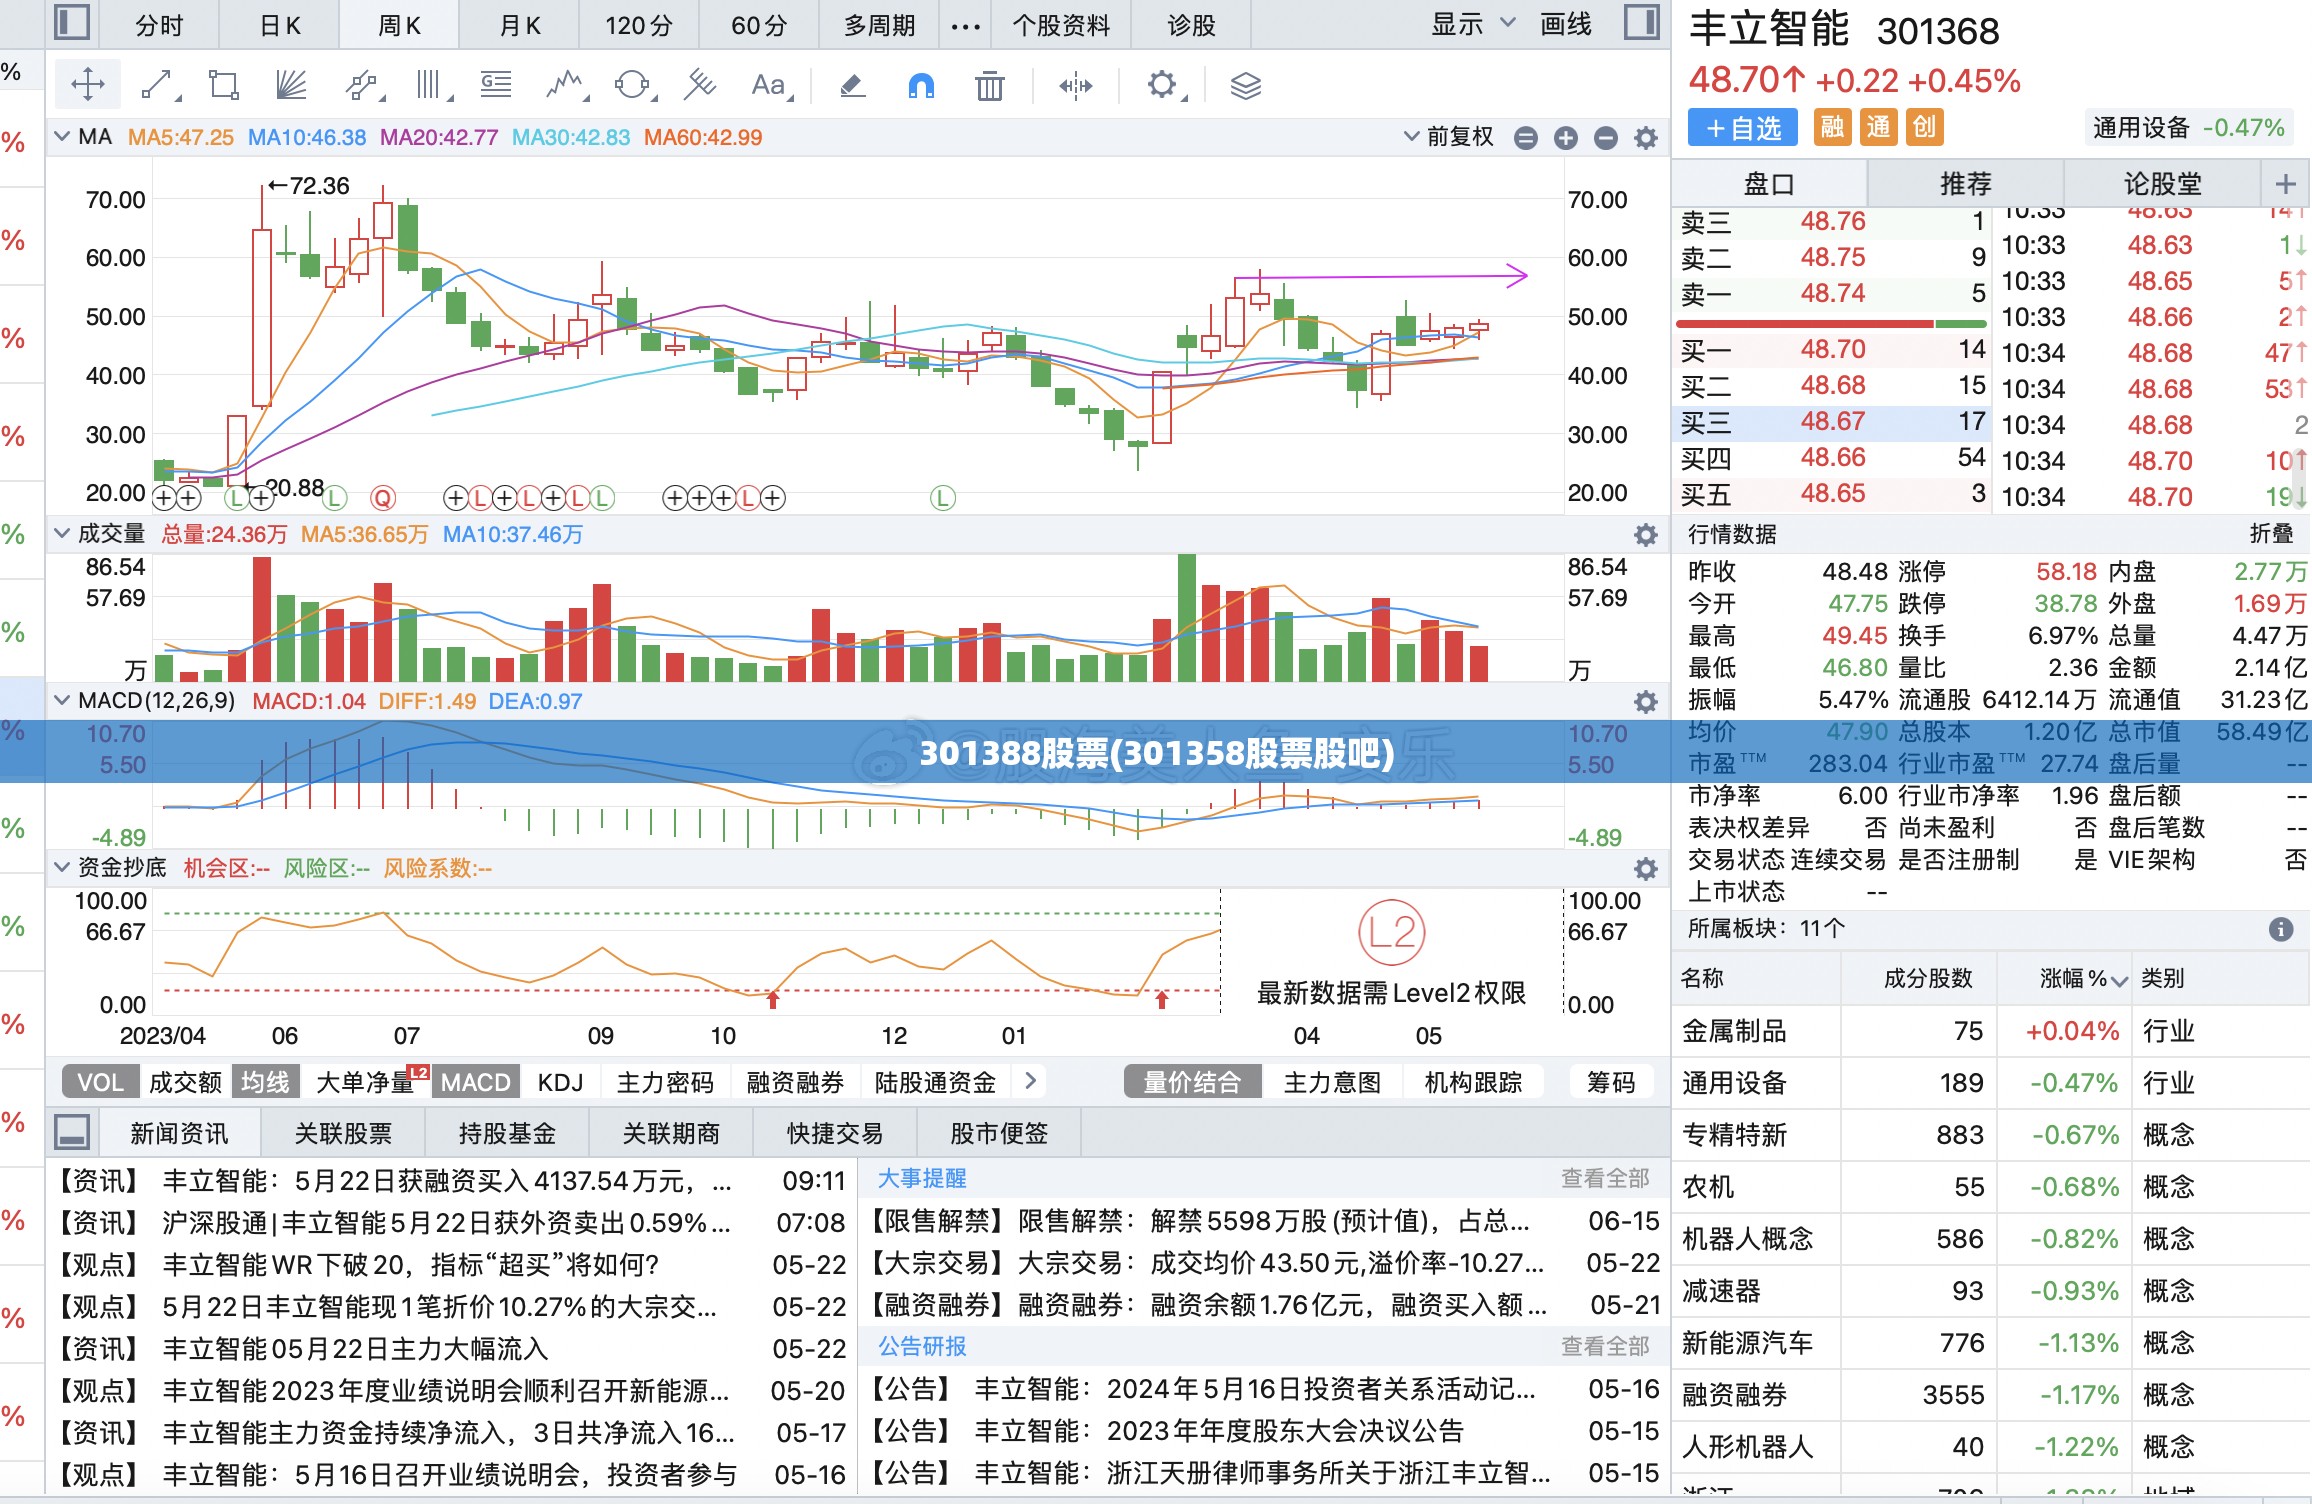The height and width of the screenshot is (1504, 2312).
Task: Click the +自选 add to watchlist button
Action: (1743, 128)
